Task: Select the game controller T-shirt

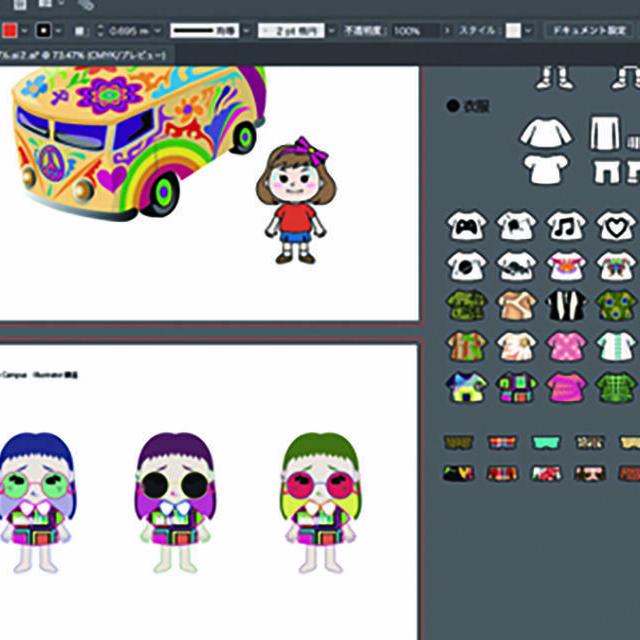Action: point(467,225)
